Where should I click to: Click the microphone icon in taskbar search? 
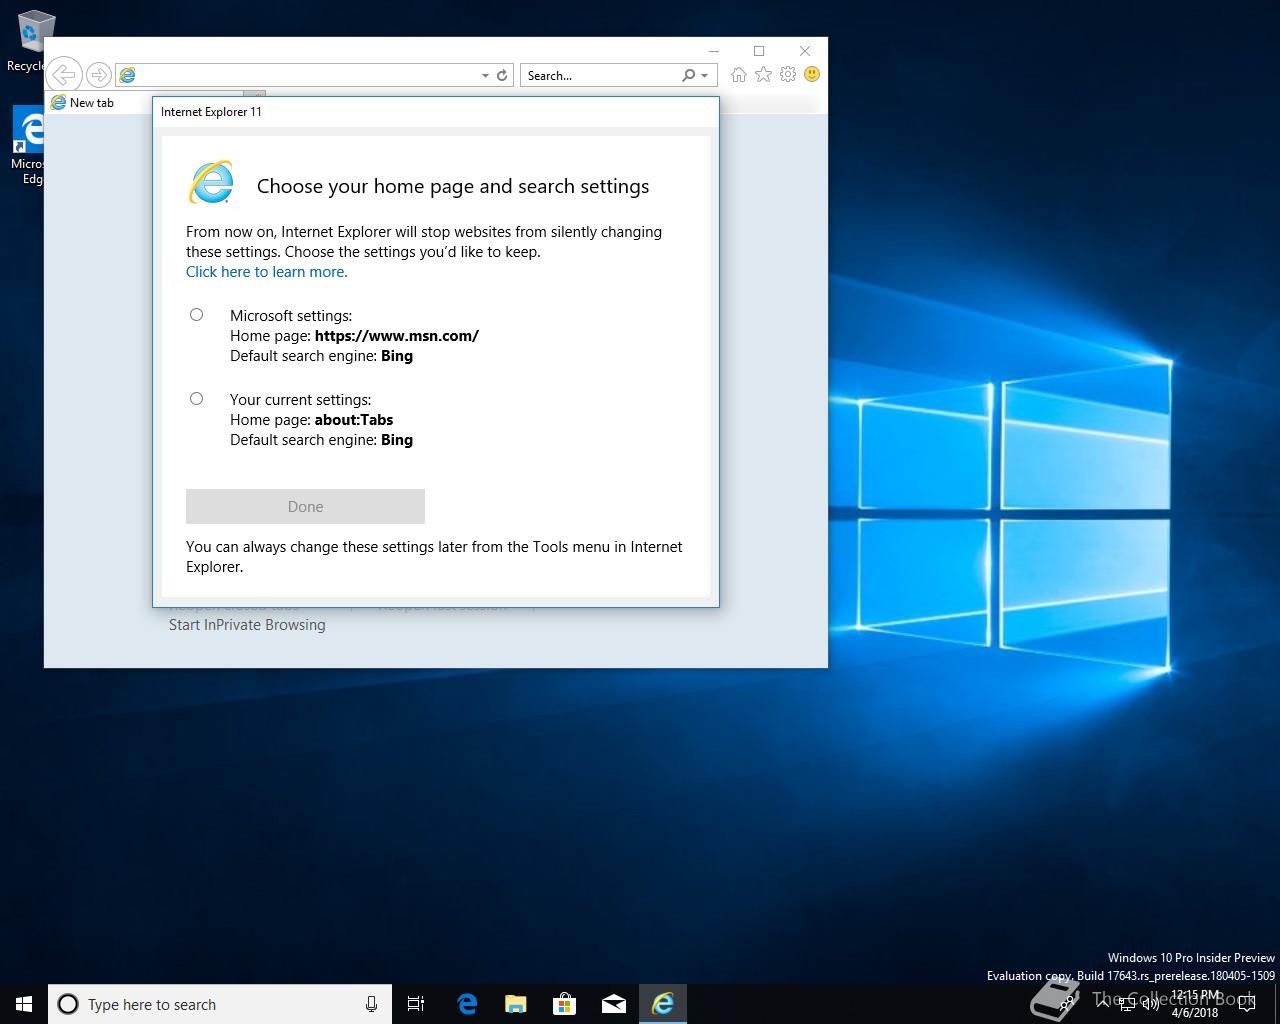(371, 1004)
